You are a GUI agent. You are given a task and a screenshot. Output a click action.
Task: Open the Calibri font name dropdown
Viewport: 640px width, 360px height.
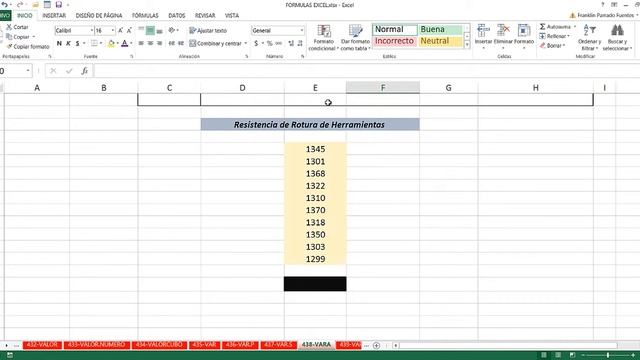click(91, 31)
